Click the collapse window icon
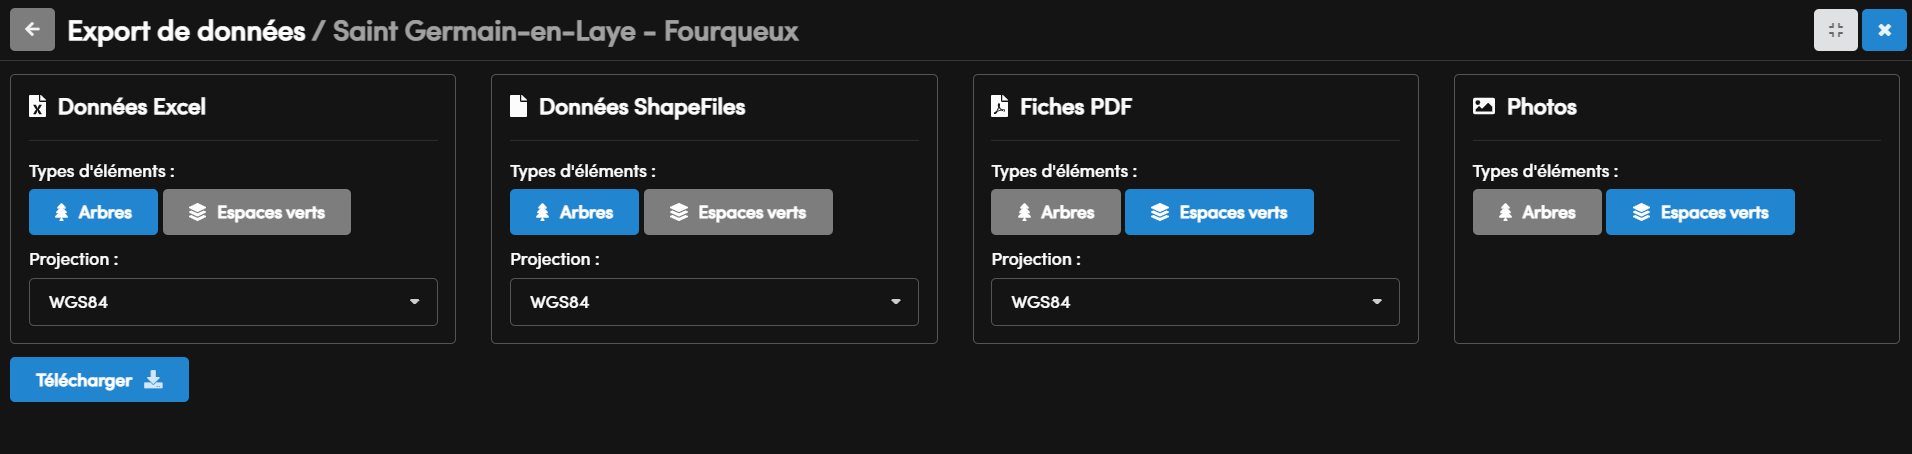This screenshot has width=1912, height=454. coord(1835,30)
